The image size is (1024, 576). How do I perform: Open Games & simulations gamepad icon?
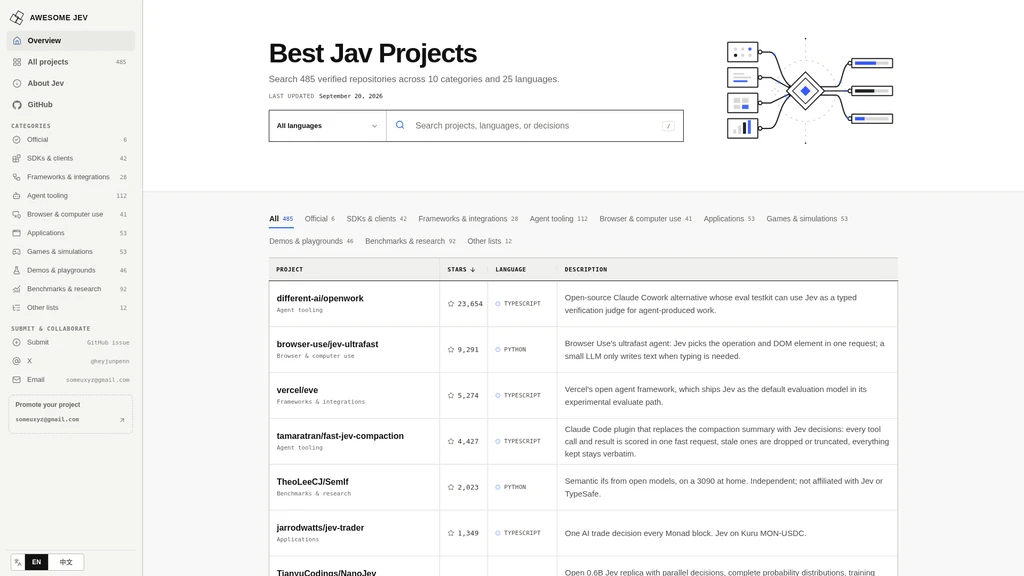[x=16, y=251]
